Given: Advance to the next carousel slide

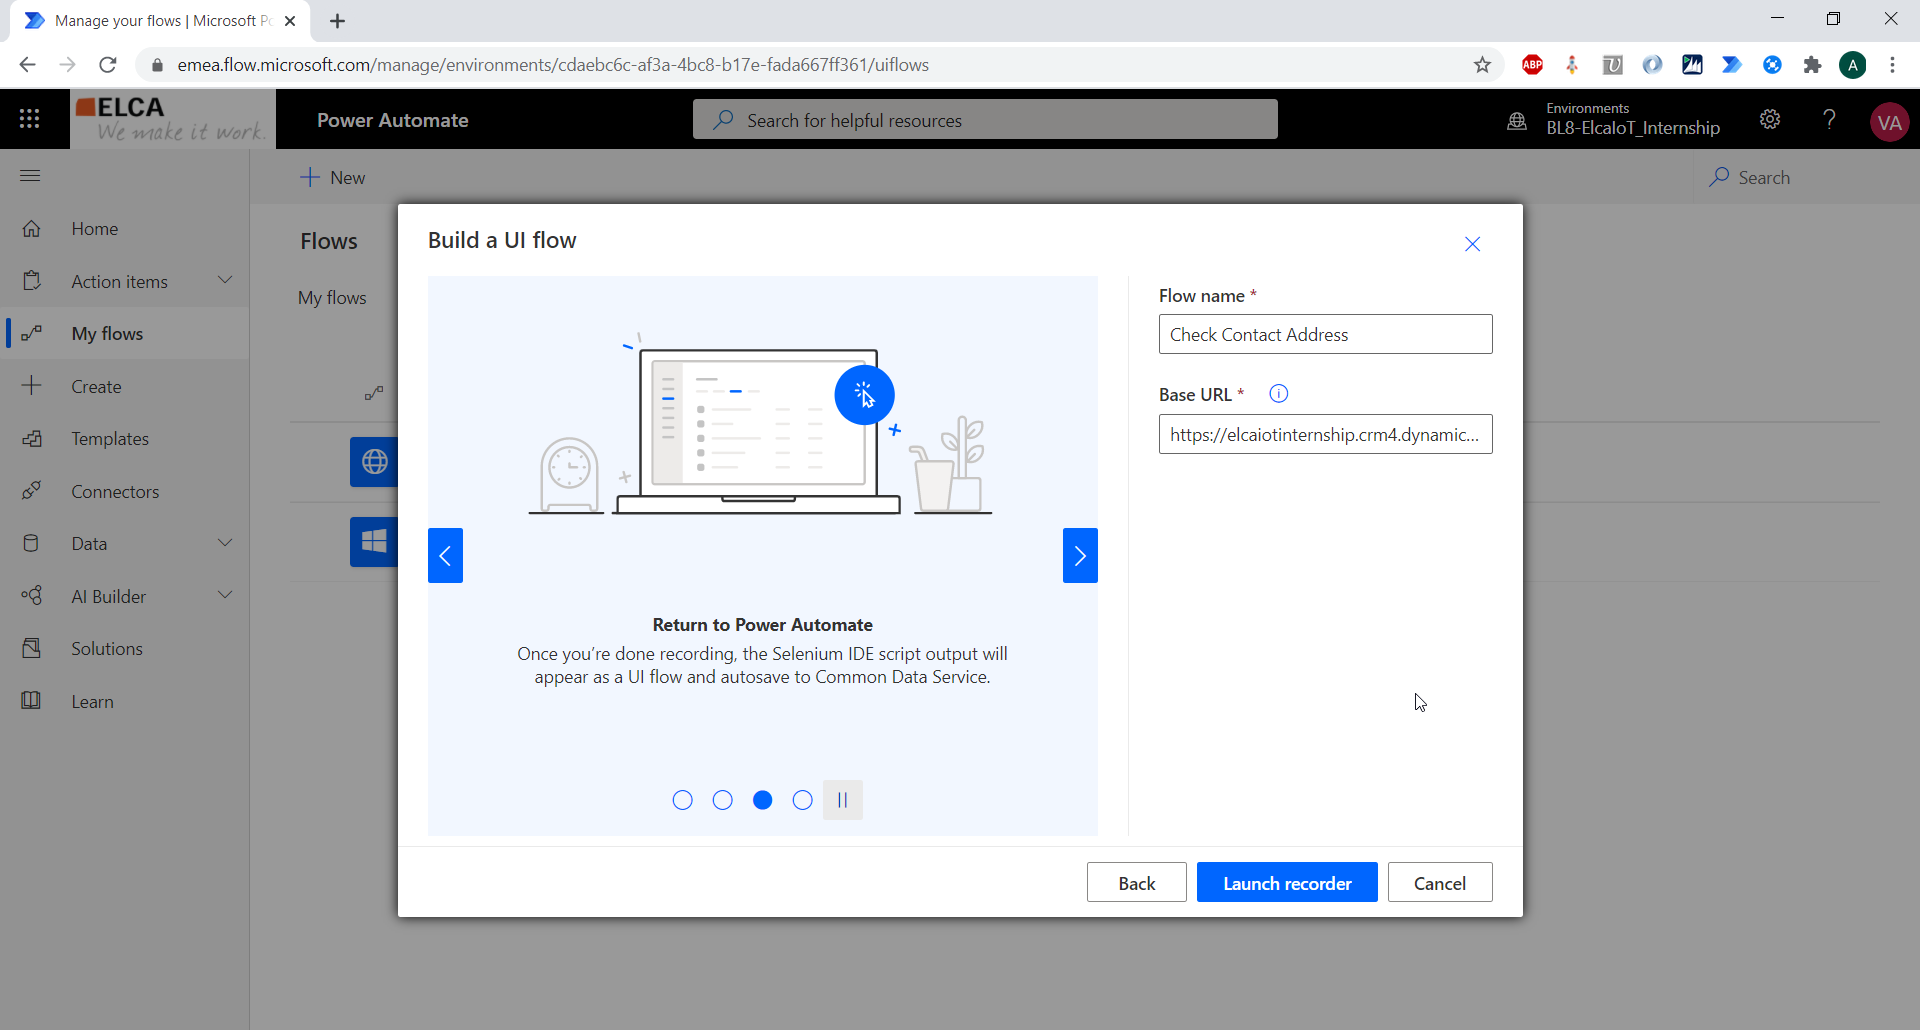Looking at the screenshot, I should point(1080,556).
